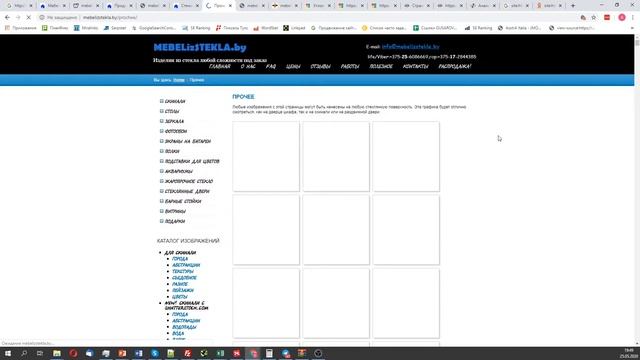Open the Linkpad bookmark
Viewport: 640px width, 360px height.
294,28
